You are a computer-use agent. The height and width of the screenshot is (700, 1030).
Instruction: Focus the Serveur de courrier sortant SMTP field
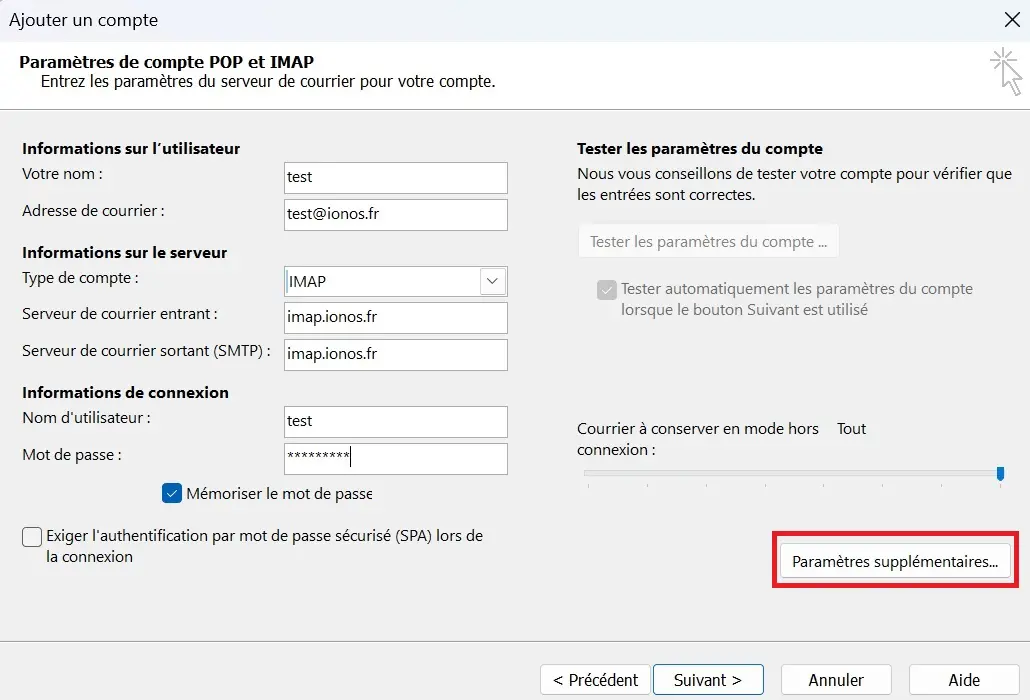point(395,355)
